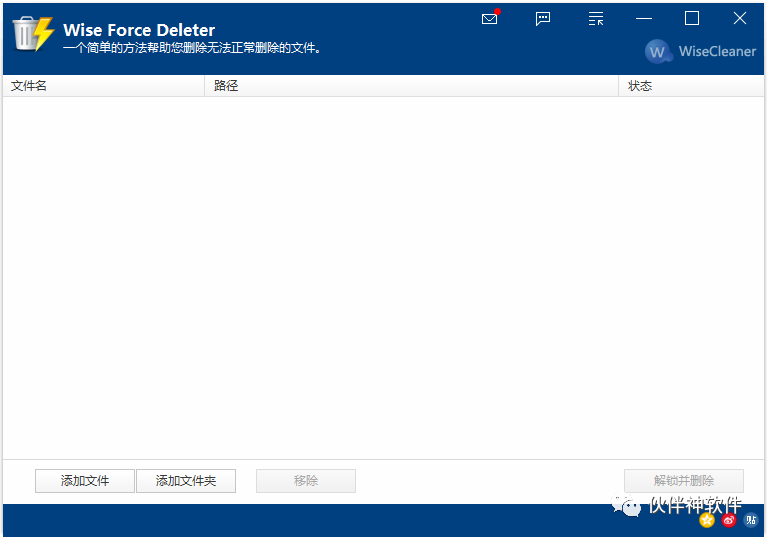This screenshot has width=767, height=539.
Task: Click the red Weibo share icon
Action: (729, 520)
